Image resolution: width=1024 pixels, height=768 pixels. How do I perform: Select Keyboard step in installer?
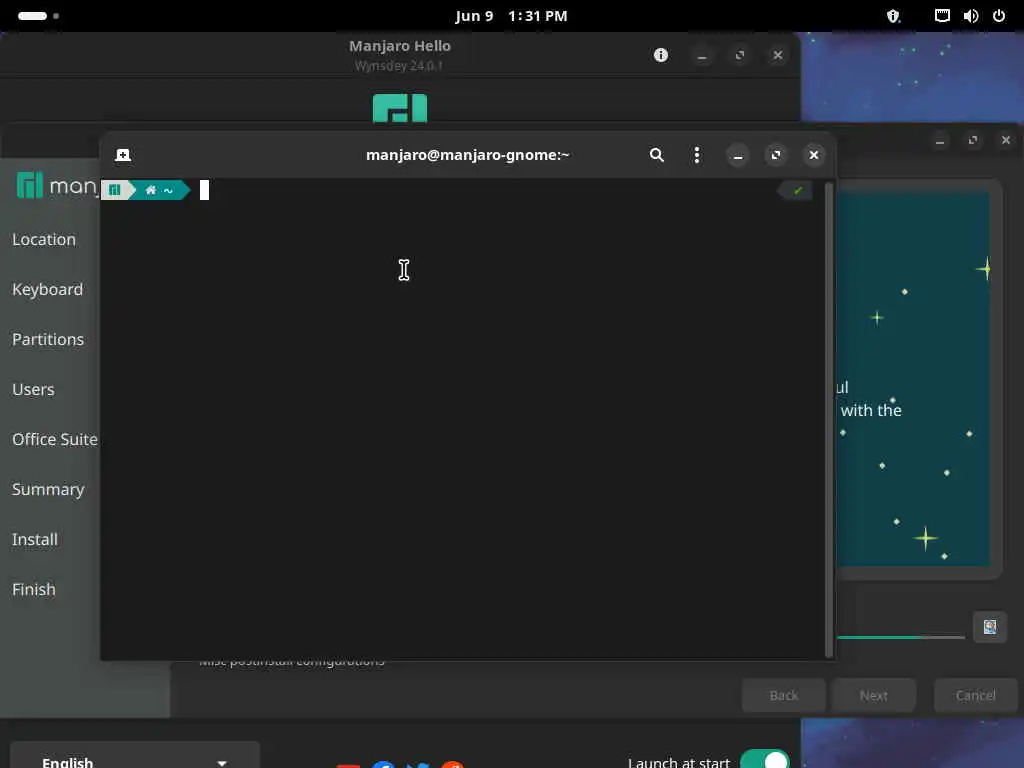(48, 289)
